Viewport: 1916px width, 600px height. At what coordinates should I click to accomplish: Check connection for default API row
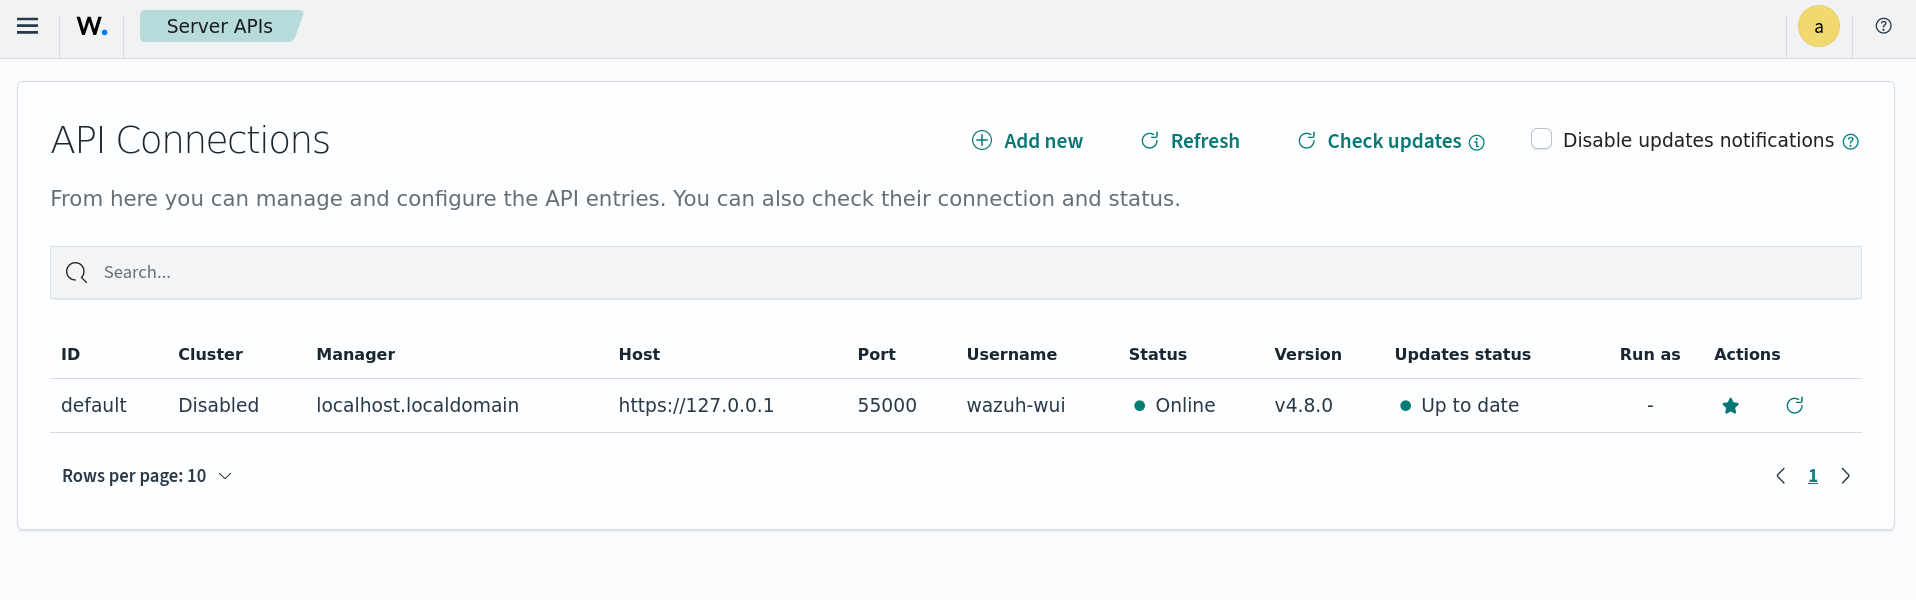[x=1794, y=406]
